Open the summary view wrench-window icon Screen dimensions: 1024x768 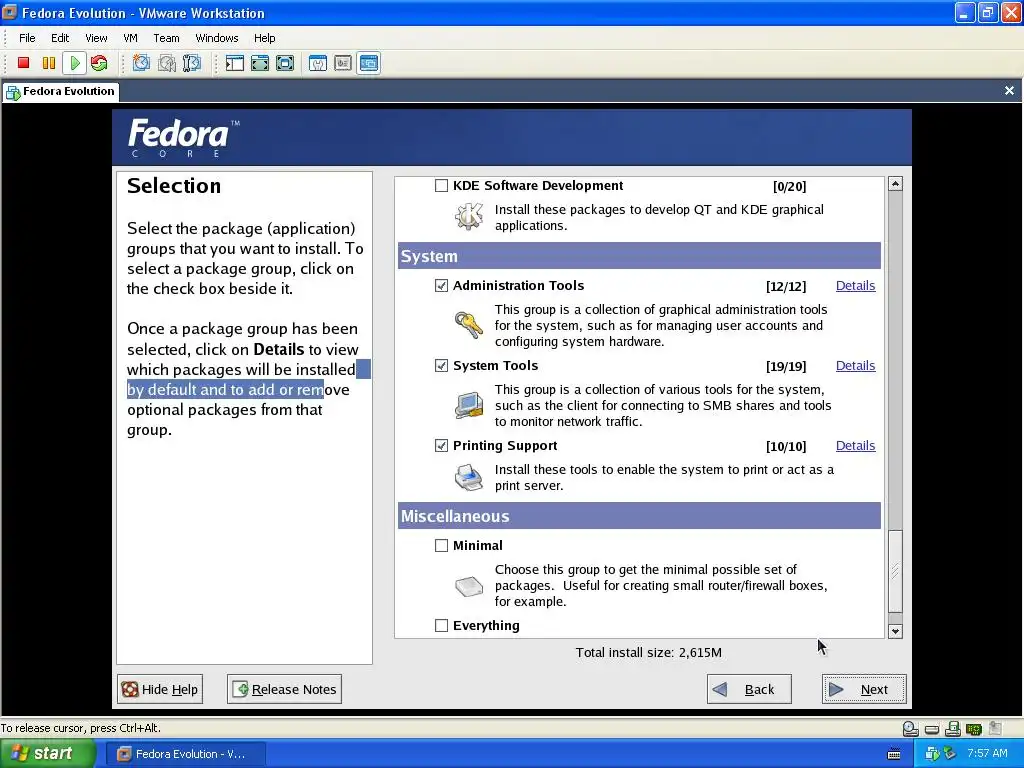318,63
